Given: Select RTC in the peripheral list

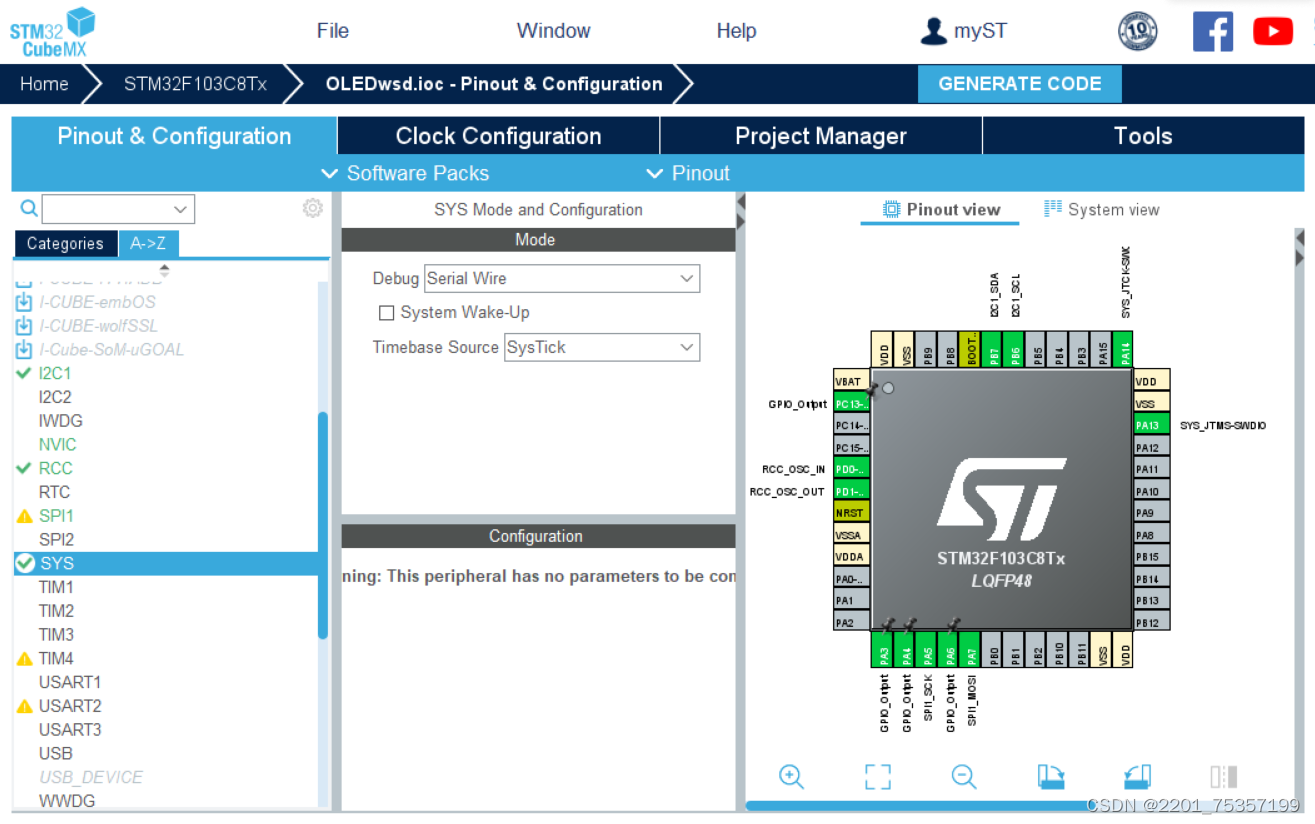Looking at the screenshot, I should (54, 492).
